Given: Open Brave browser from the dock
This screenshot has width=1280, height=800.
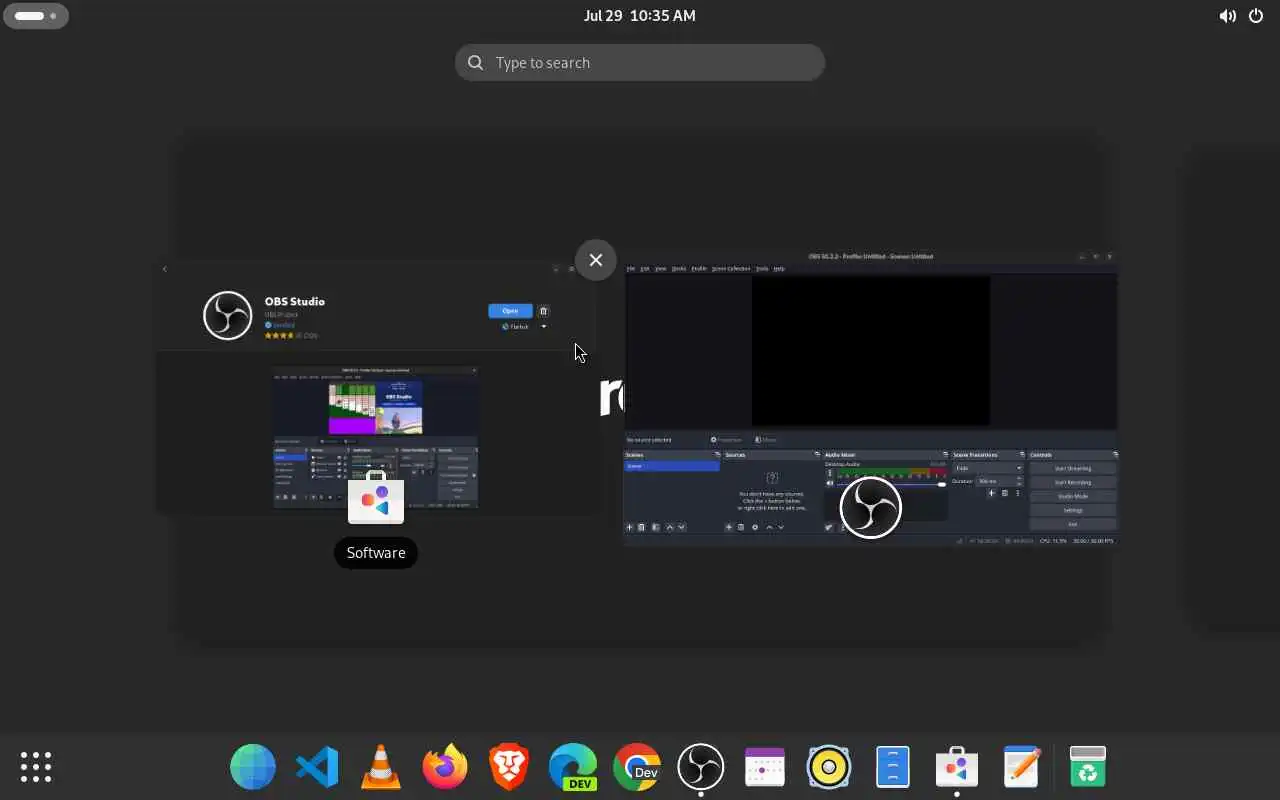Looking at the screenshot, I should pyautogui.click(x=509, y=767).
